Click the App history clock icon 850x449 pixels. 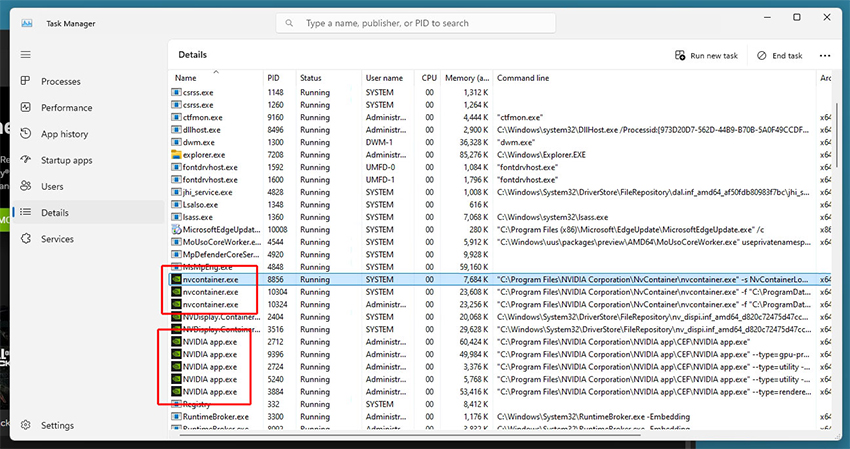(x=25, y=133)
